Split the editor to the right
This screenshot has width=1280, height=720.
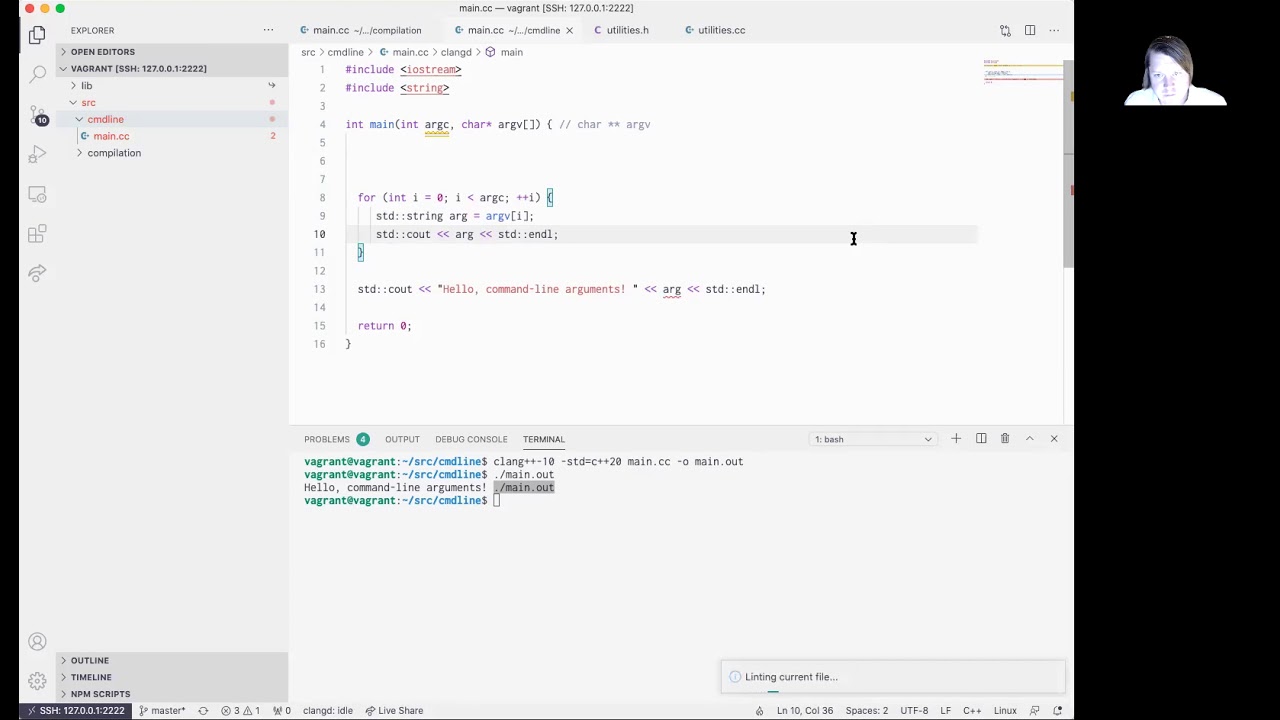pyautogui.click(x=1030, y=30)
